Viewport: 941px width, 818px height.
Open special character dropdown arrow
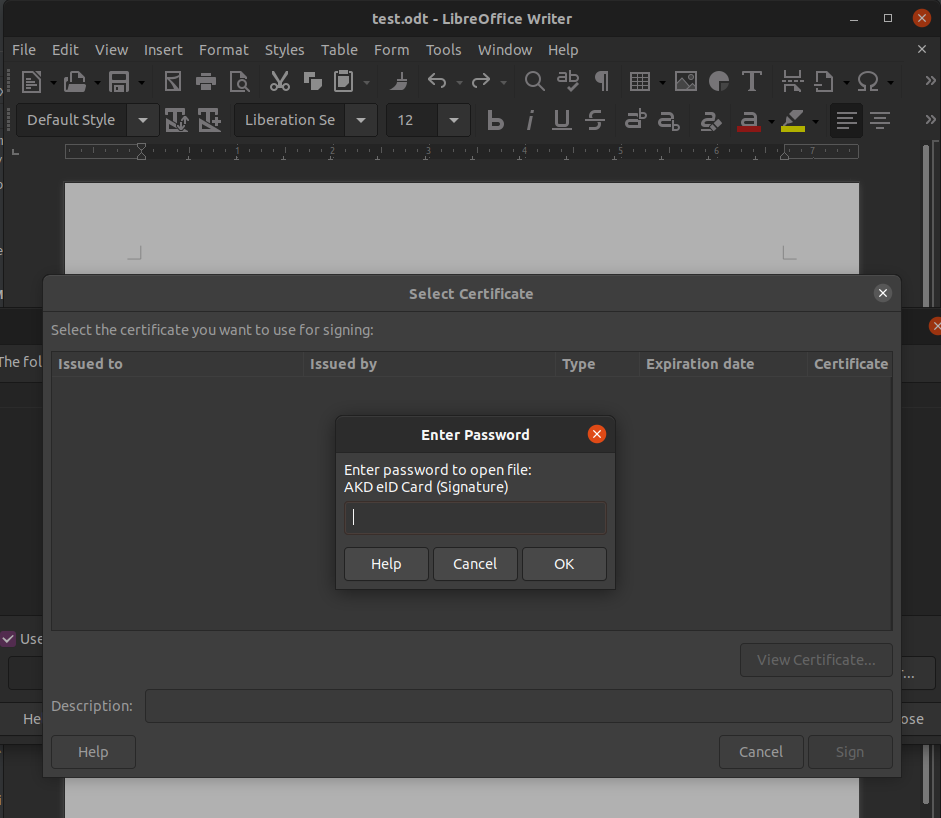click(891, 83)
